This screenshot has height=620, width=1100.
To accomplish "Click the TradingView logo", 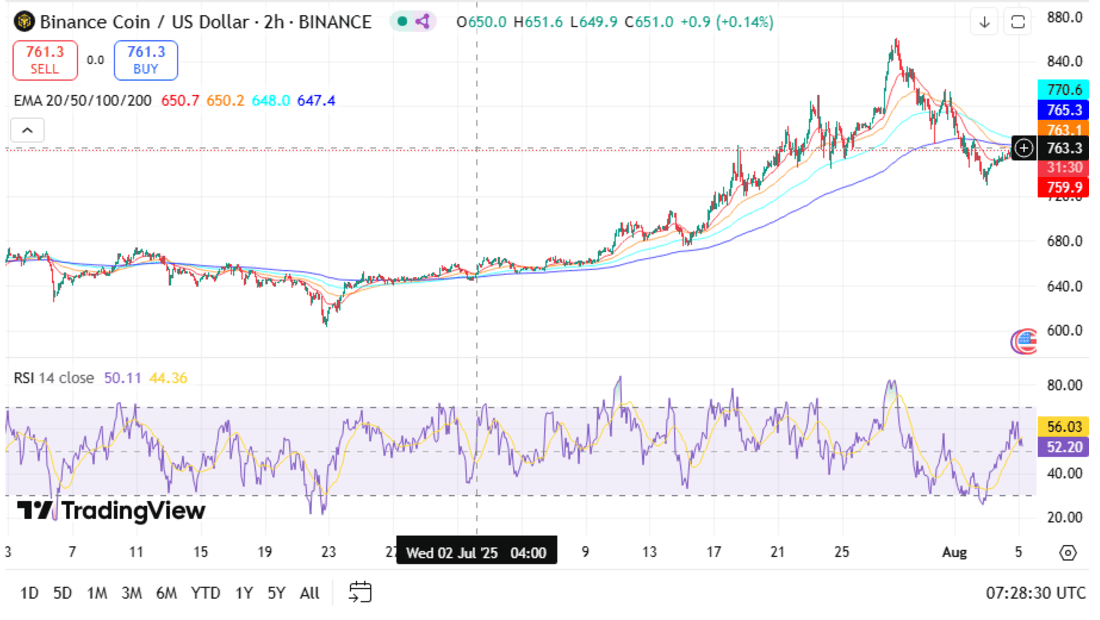I will [111, 510].
